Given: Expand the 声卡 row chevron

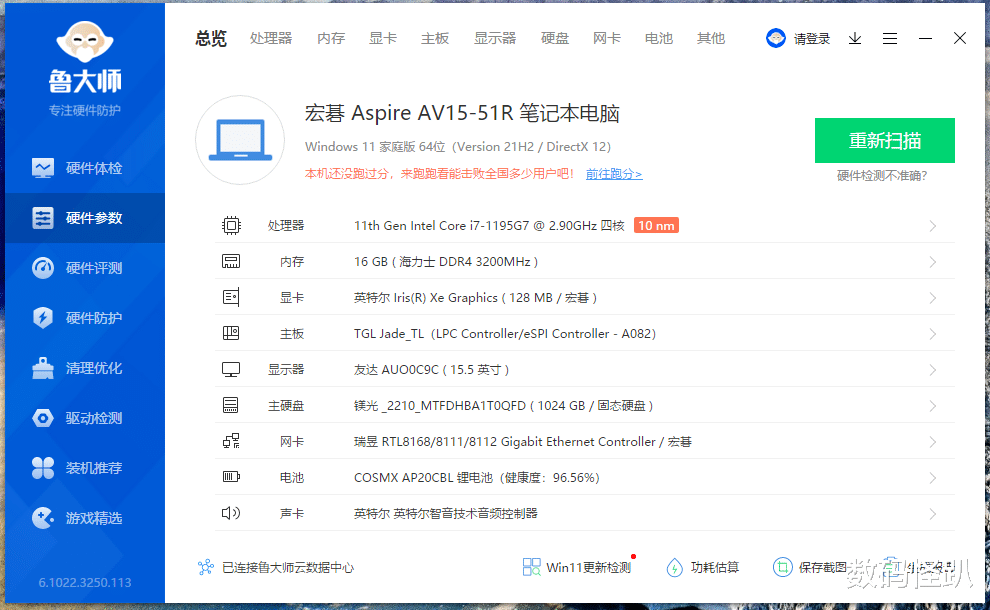Looking at the screenshot, I should (933, 514).
